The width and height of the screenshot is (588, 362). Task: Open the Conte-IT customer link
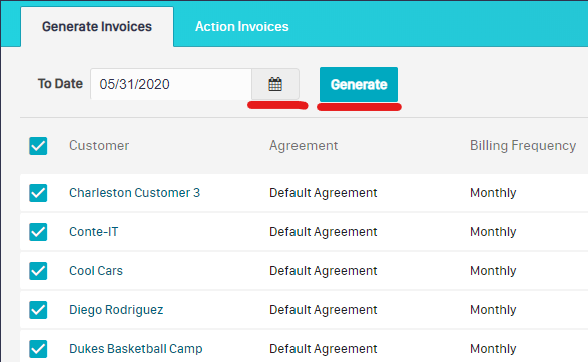(x=93, y=232)
